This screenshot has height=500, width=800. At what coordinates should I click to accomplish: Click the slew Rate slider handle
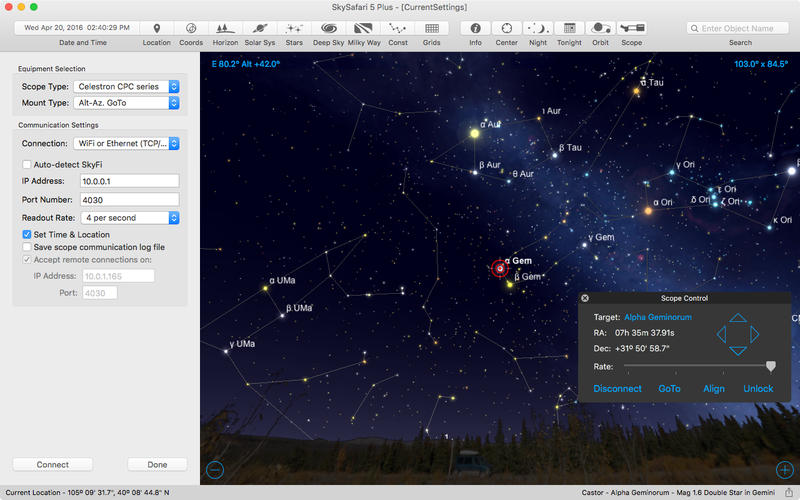770,366
